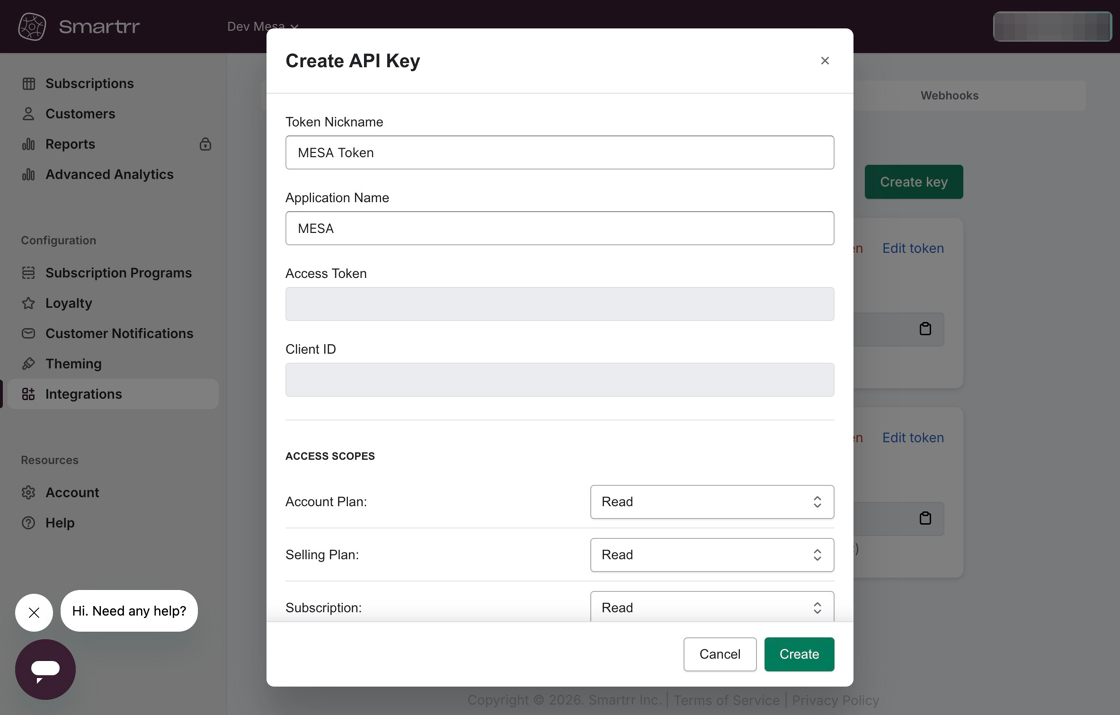Click the Smartrr logo icon
The height and width of the screenshot is (715, 1120).
tap(32, 27)
